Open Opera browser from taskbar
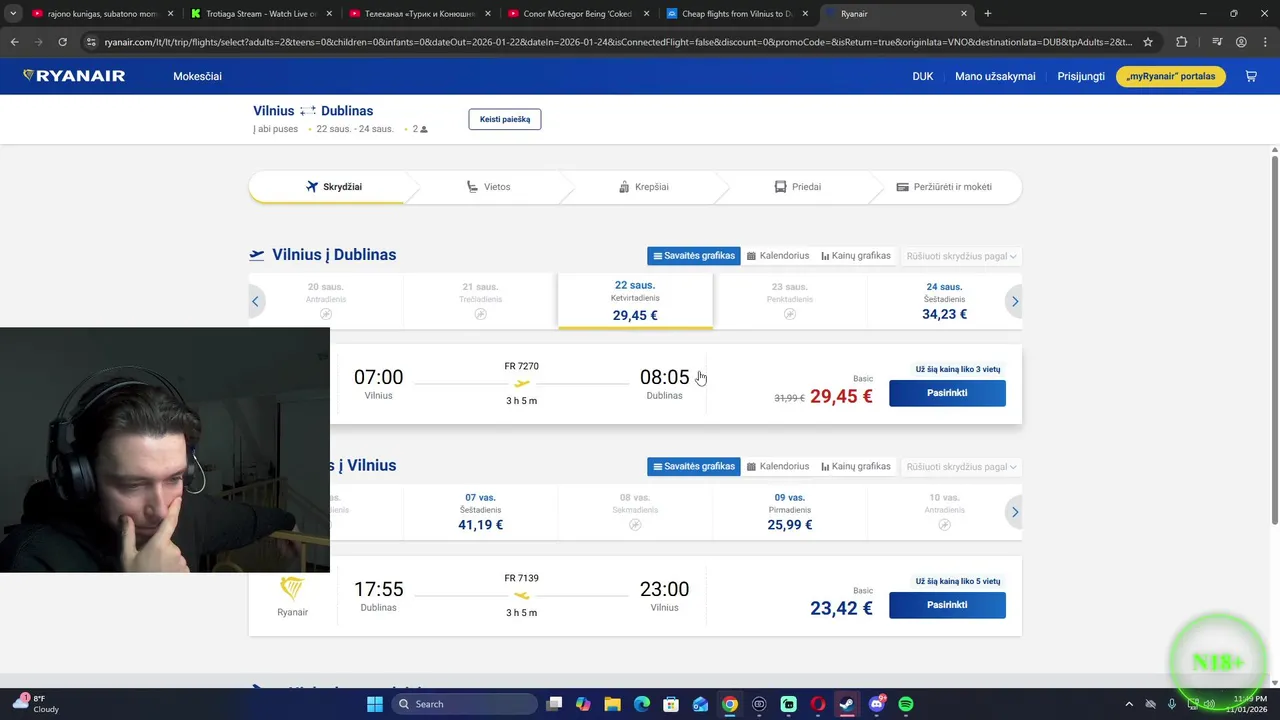This screenshot has height=720, width=1280. point(818,704)
